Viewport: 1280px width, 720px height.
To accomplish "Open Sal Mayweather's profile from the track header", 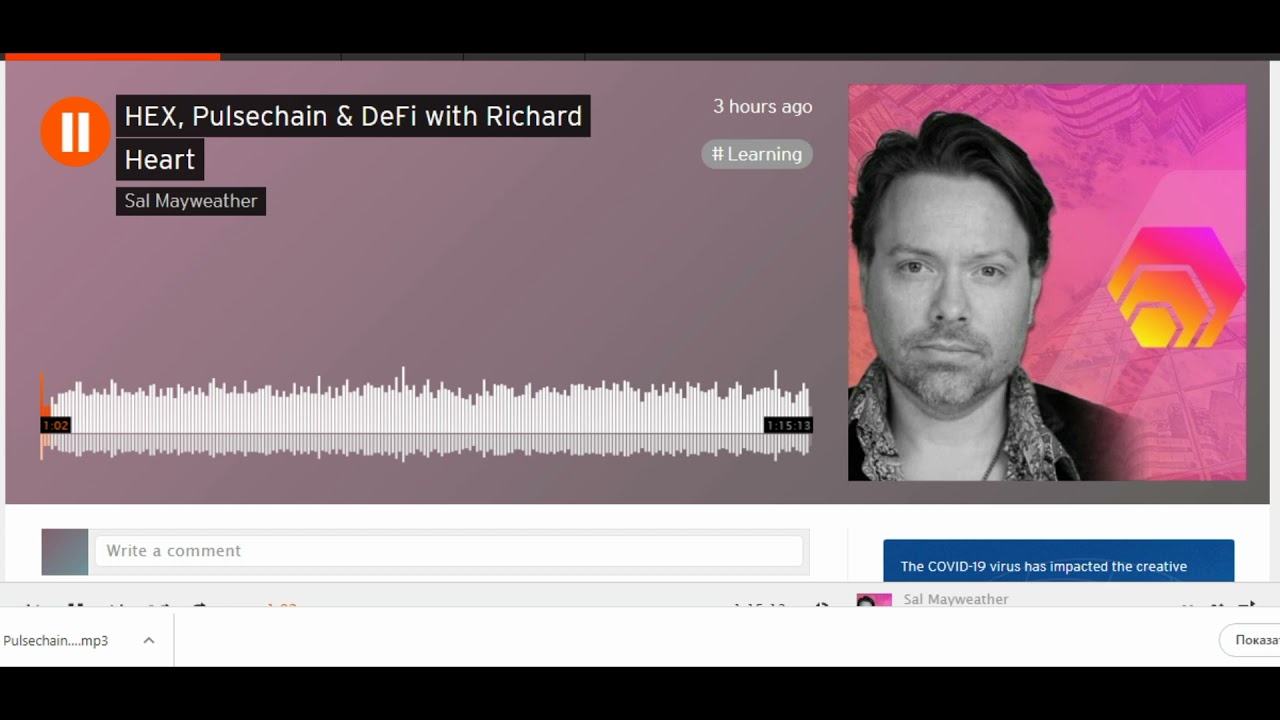I will tap(191, 201).
